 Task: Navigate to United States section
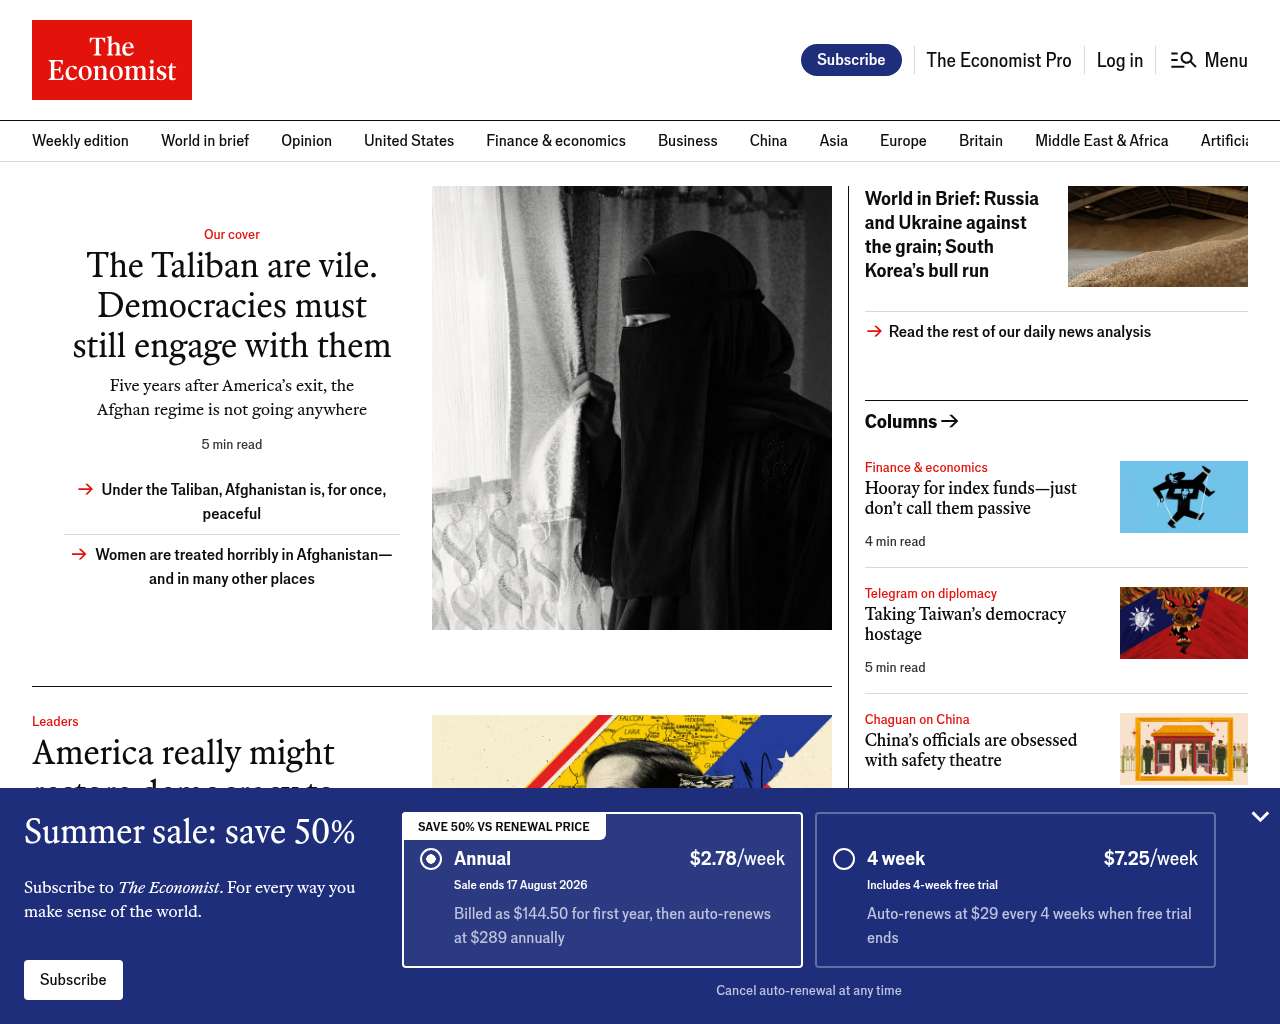[409, 141]
